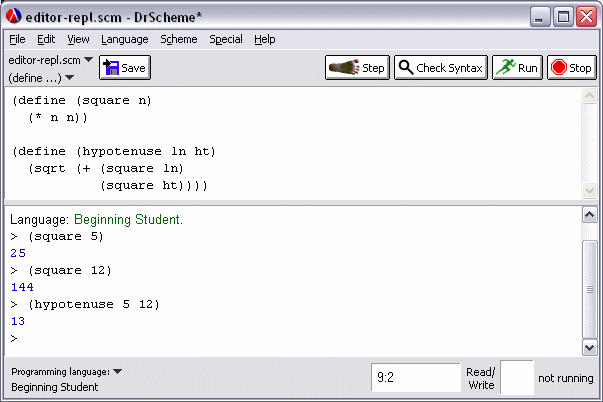Open the Help menu

(x=265, y=39)
